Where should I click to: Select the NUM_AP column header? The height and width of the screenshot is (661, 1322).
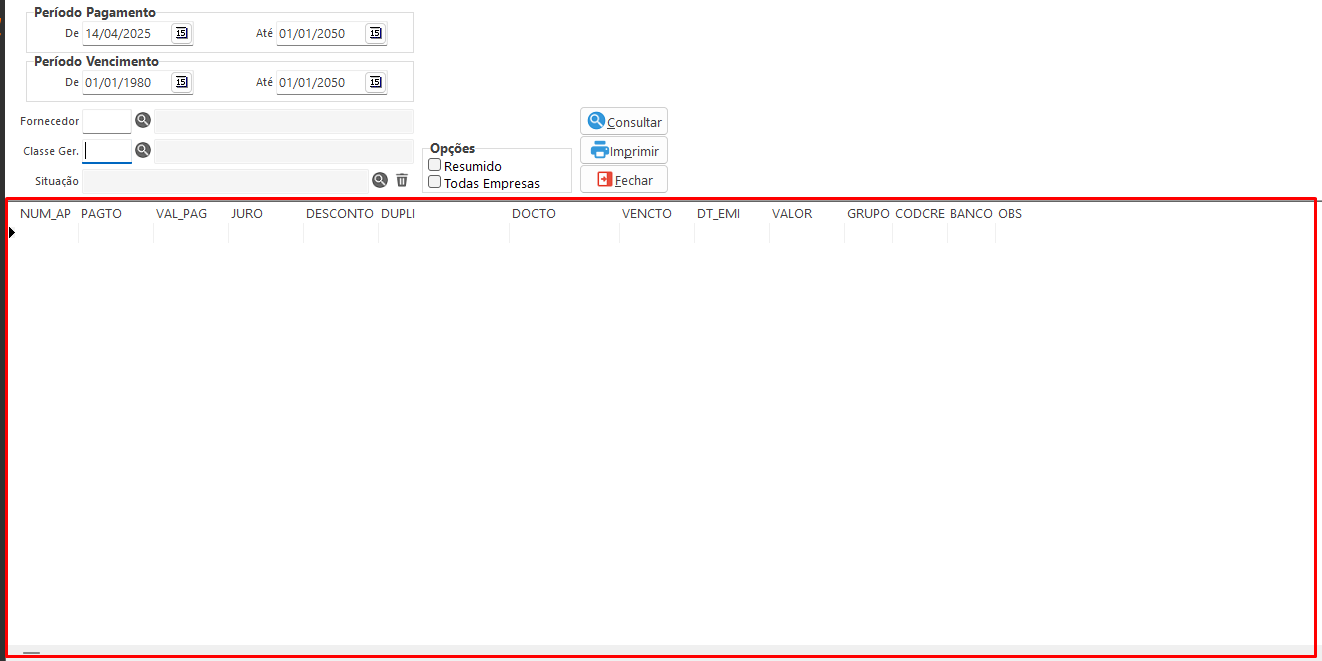(x=45, y=214)
